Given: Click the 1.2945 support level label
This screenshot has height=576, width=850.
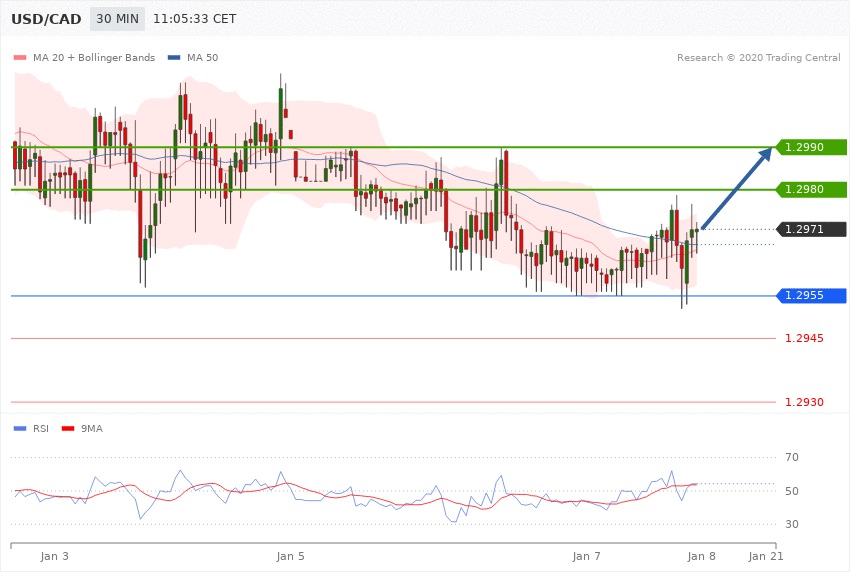Looking at the screenshot, I should click(803, 339).
